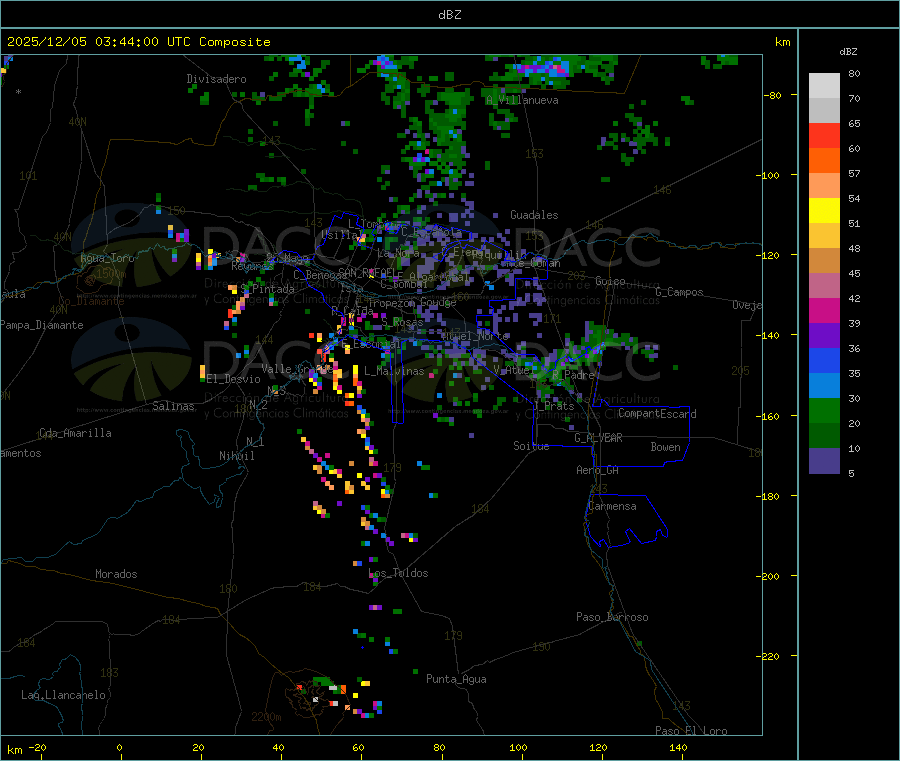Image resolution: width=900 pixels, height=761 pixels.
Task: Click the 'Los_Toldos' location label
Action: coord(398,573)
